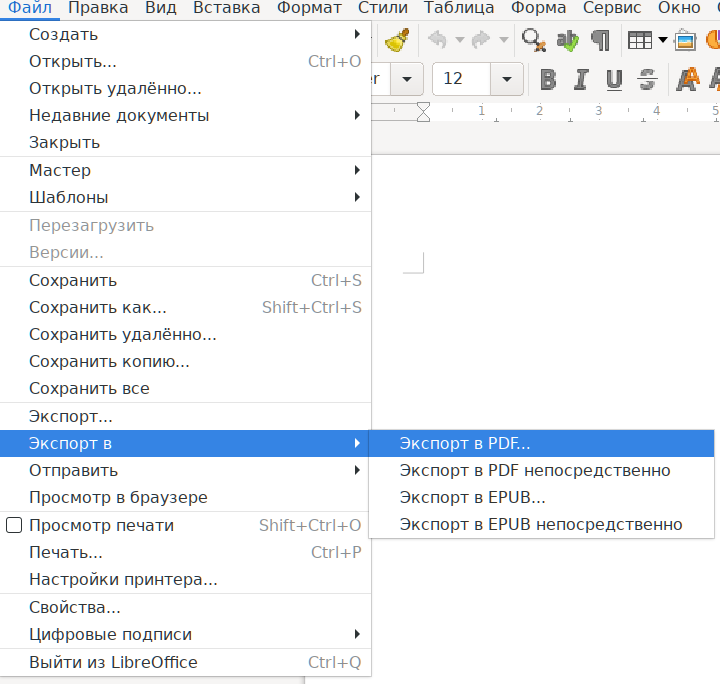The image size is (720, 684).
Task: Choose Экспорт... menu entry
Action: [x=186, y=416]
